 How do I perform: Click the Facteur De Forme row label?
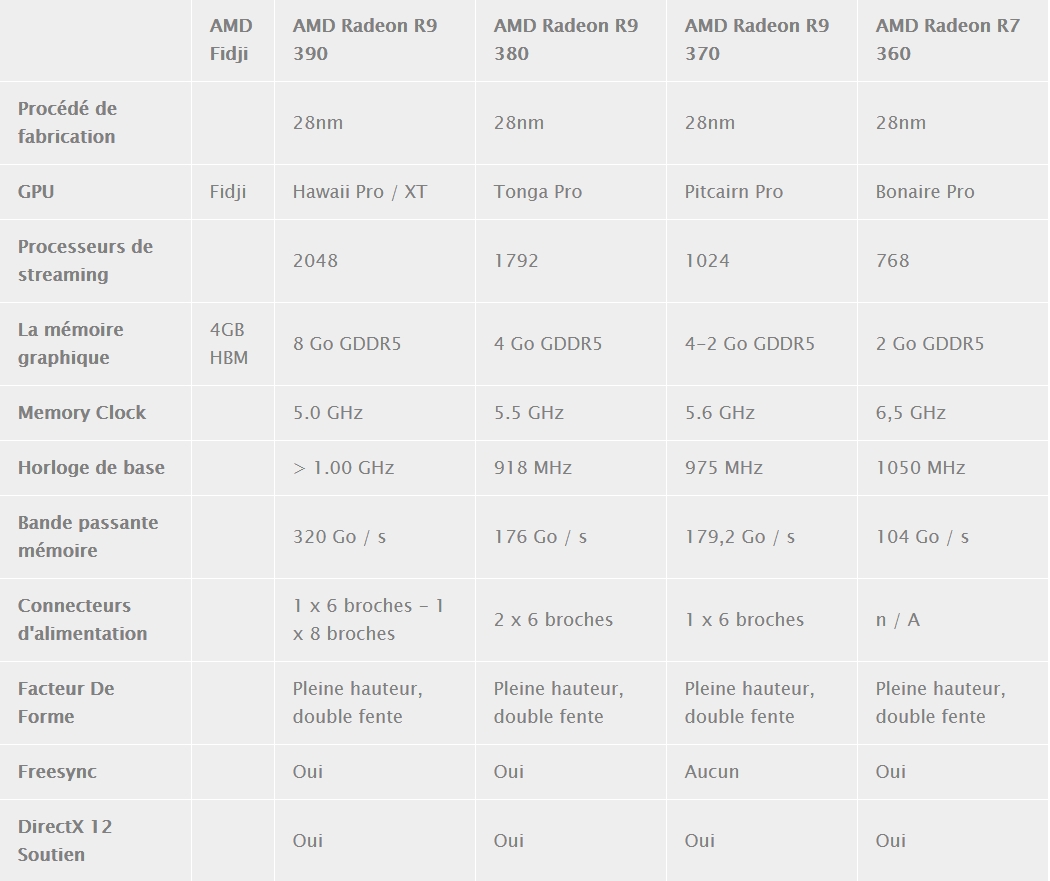[66, 702]
